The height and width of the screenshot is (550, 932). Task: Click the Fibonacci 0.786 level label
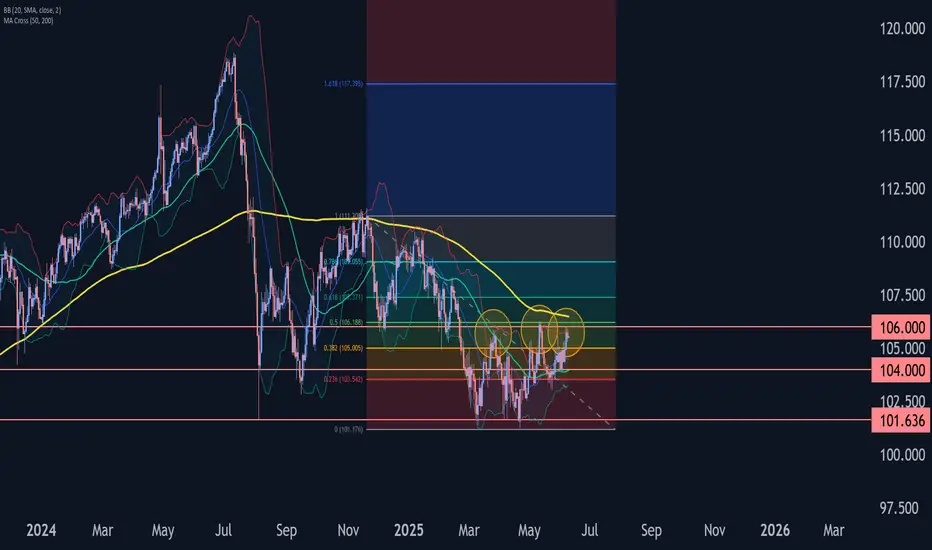click(x=343, y=262)
